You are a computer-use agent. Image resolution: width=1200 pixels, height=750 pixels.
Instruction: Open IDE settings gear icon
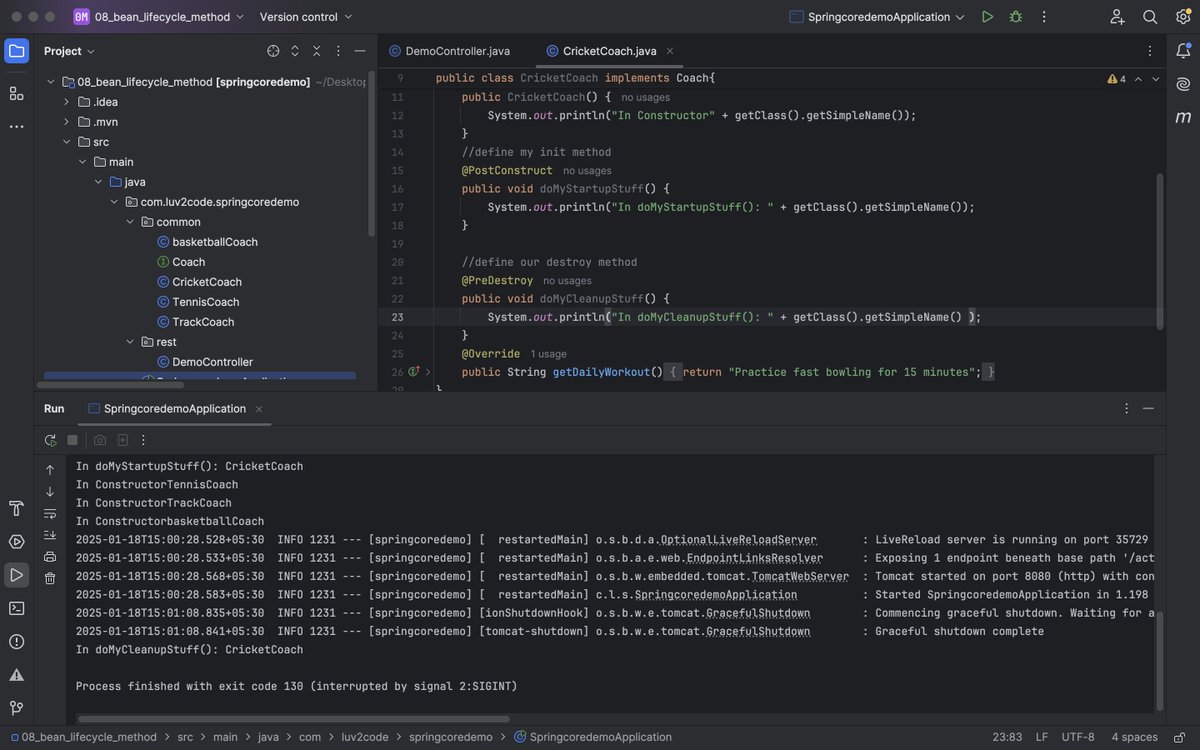point(1182,17)
